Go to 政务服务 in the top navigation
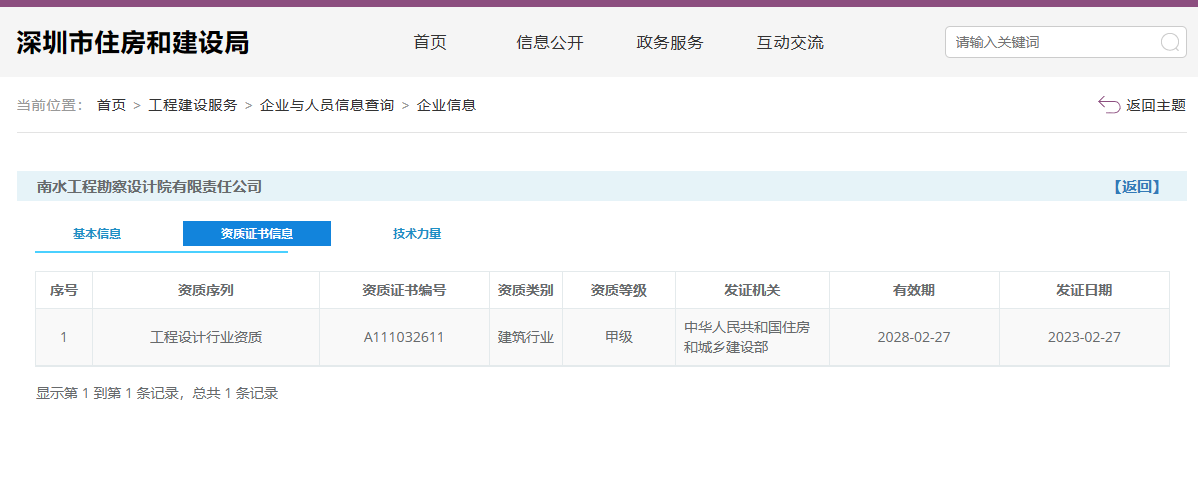 670,42
